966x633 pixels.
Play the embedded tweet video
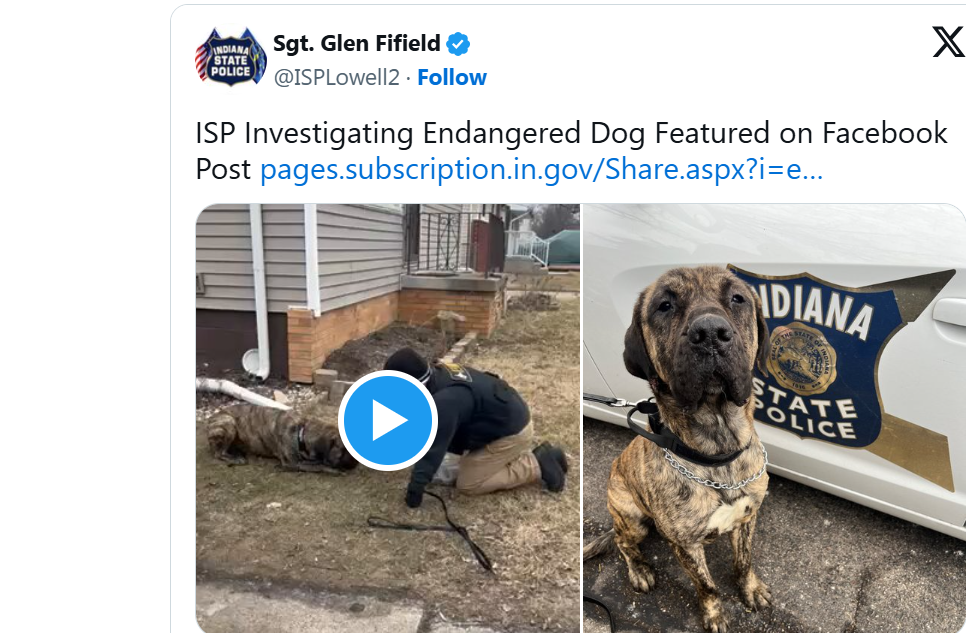click(388, 420)
